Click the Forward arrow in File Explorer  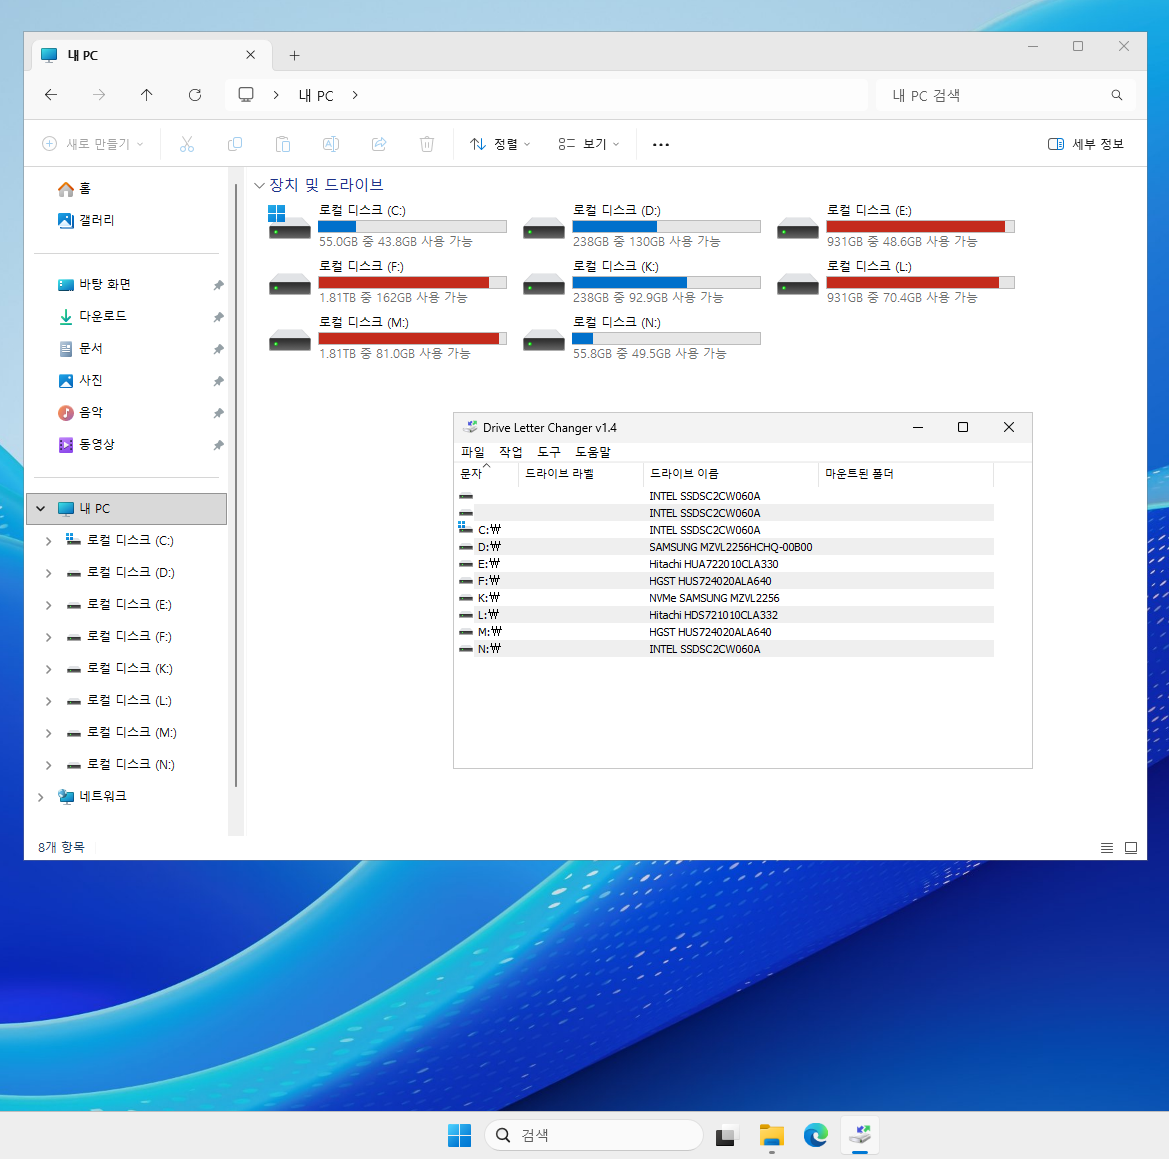98,95
